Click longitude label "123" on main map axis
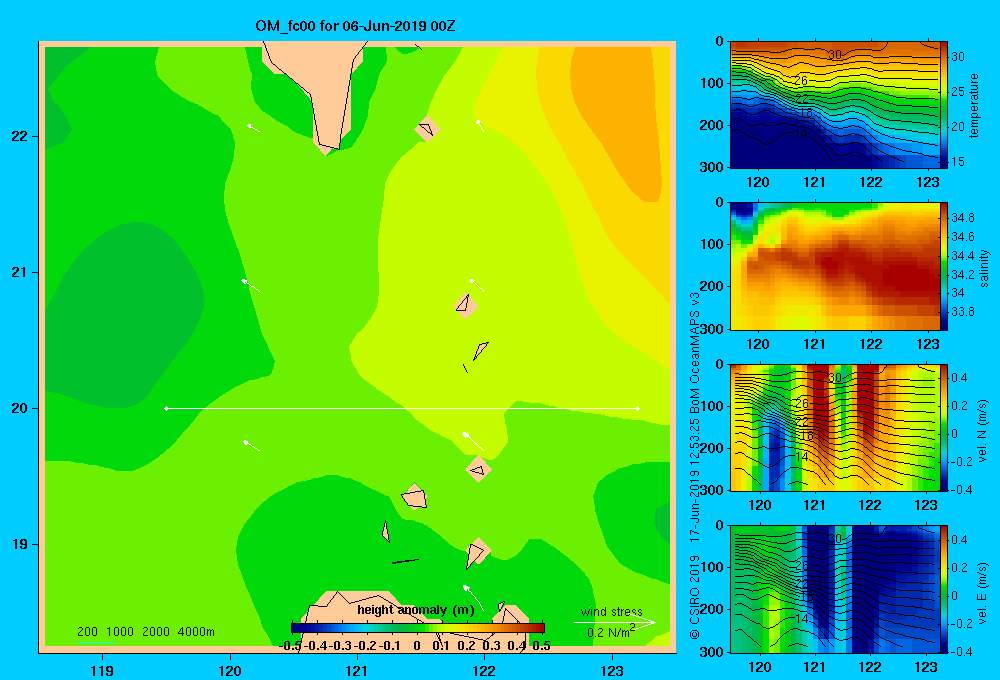 pos(612,670)
